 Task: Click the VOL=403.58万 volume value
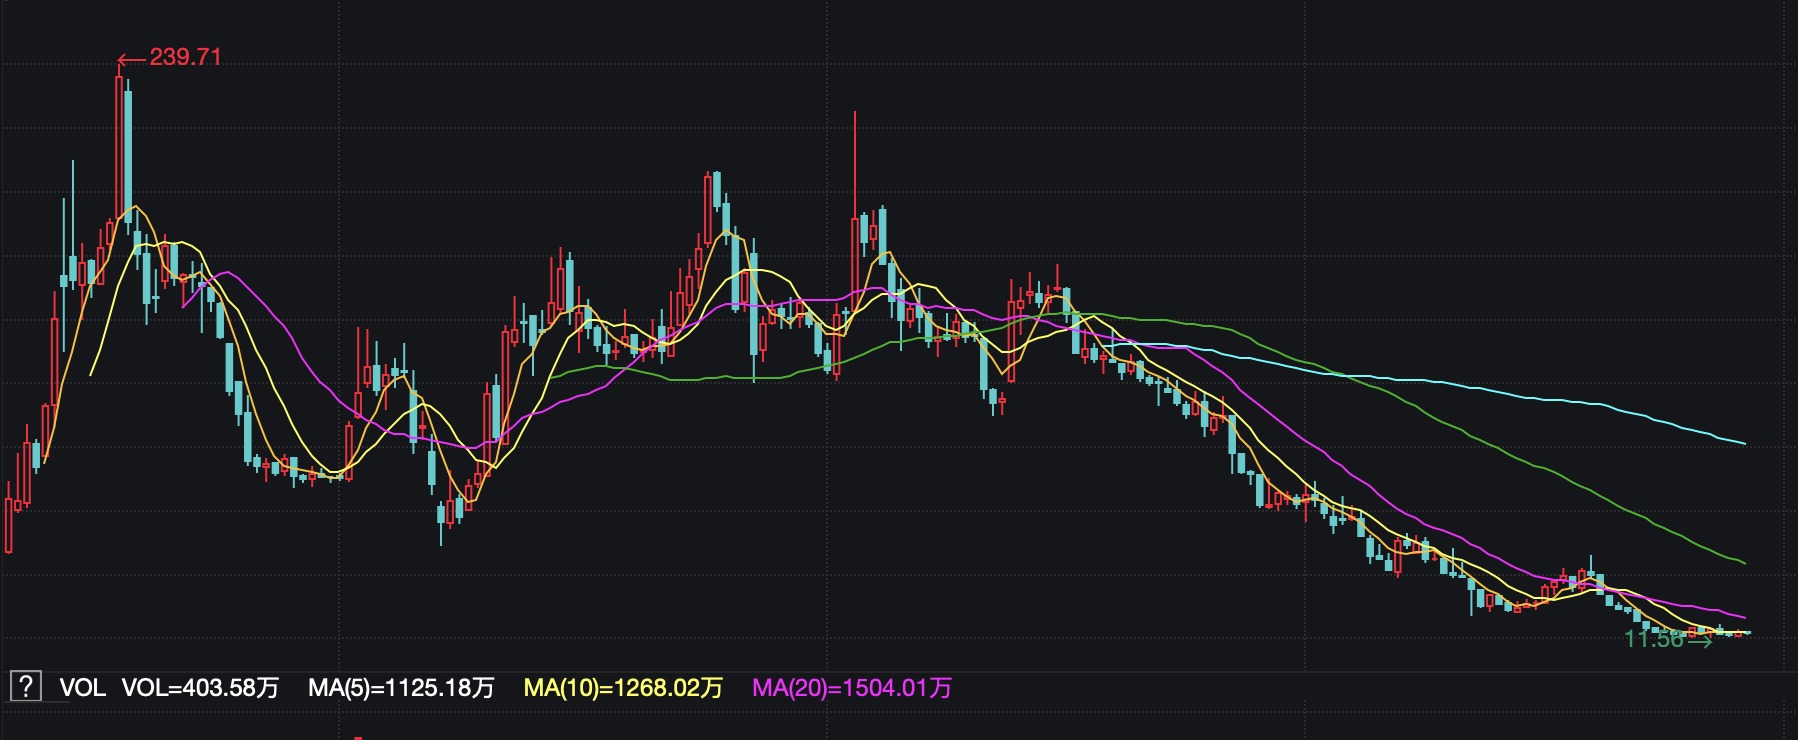[x=200, y=688]
